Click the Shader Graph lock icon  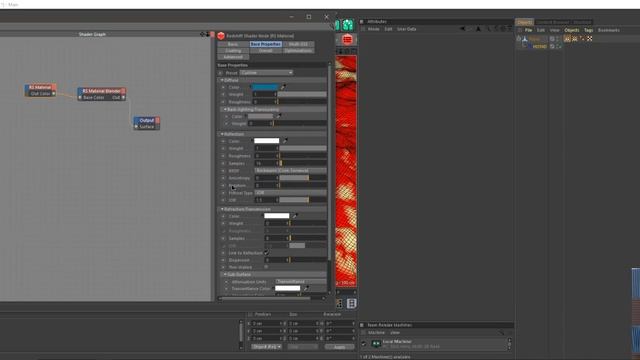(x=207, y=34)
